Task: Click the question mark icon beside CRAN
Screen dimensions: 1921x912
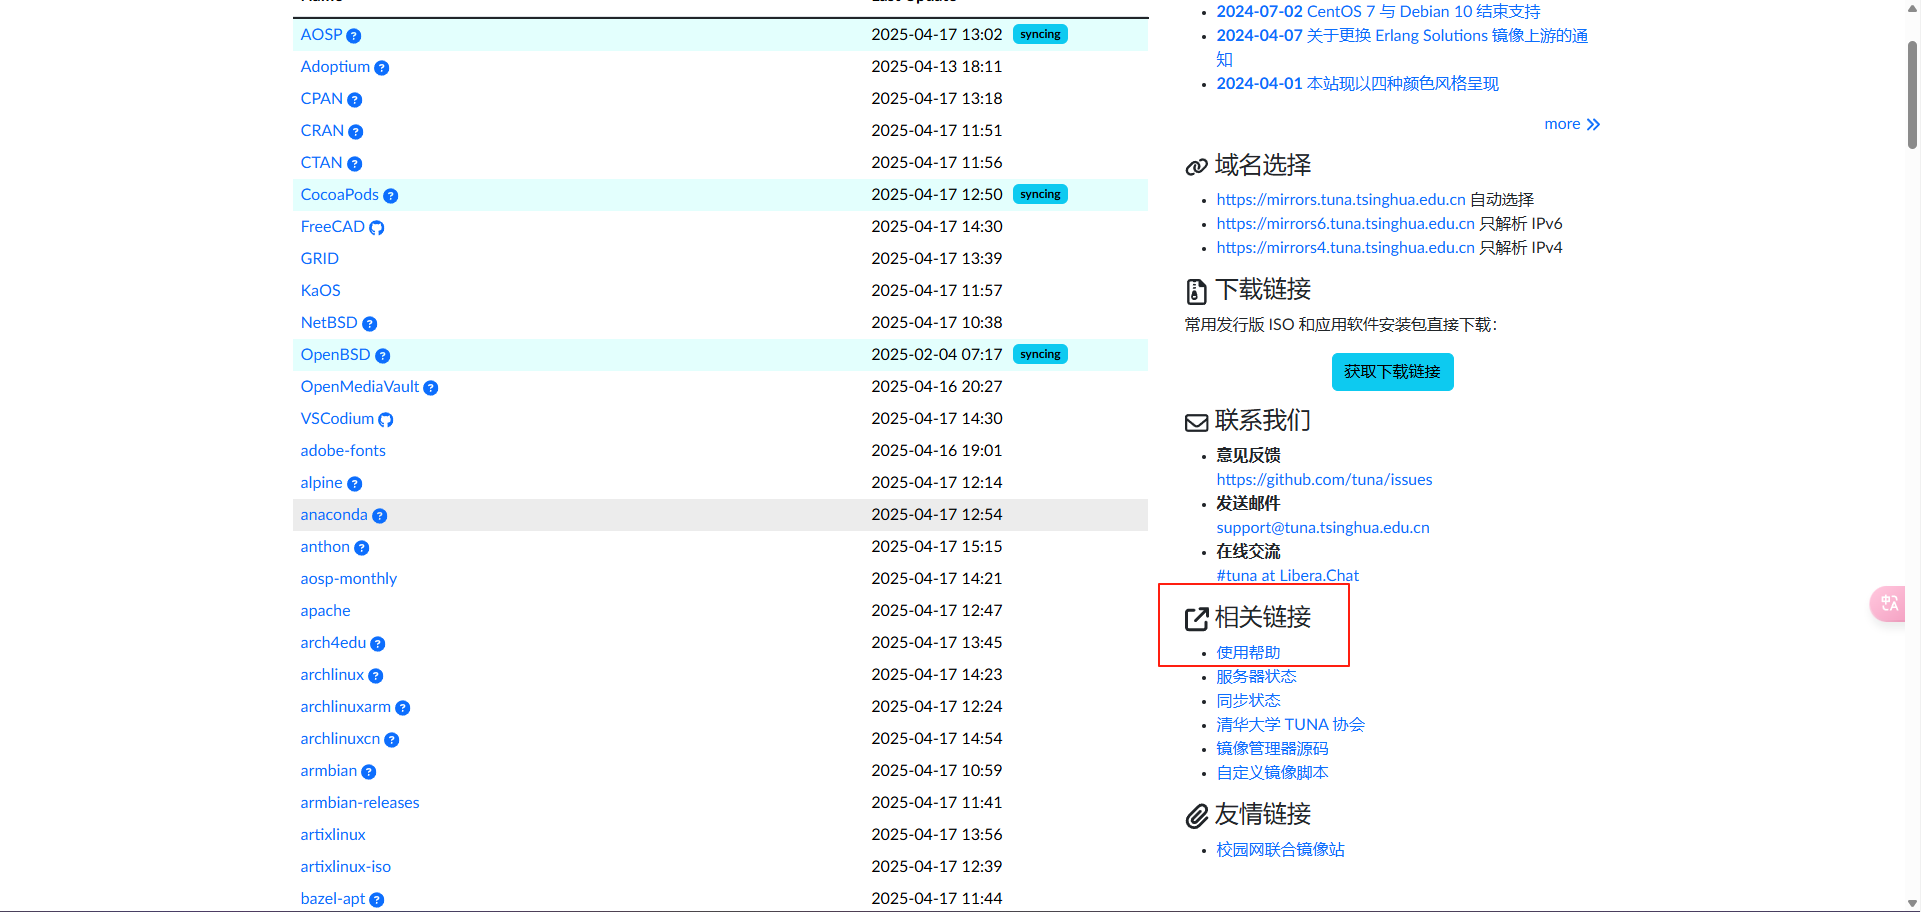Action: 356,132
